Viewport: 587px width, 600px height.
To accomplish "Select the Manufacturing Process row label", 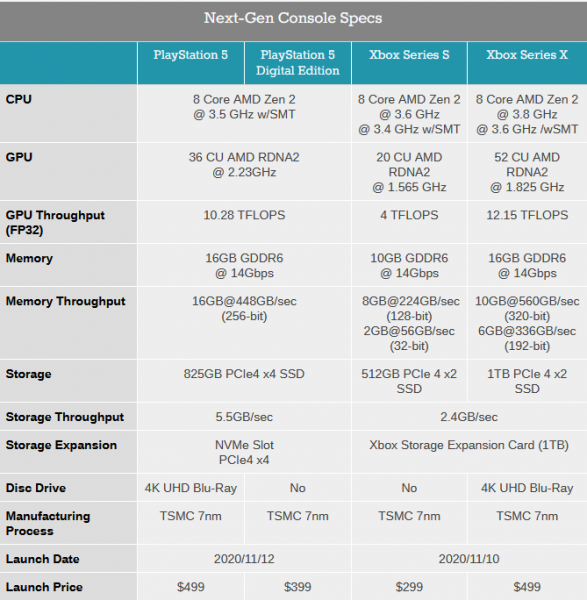I will 48,523.
